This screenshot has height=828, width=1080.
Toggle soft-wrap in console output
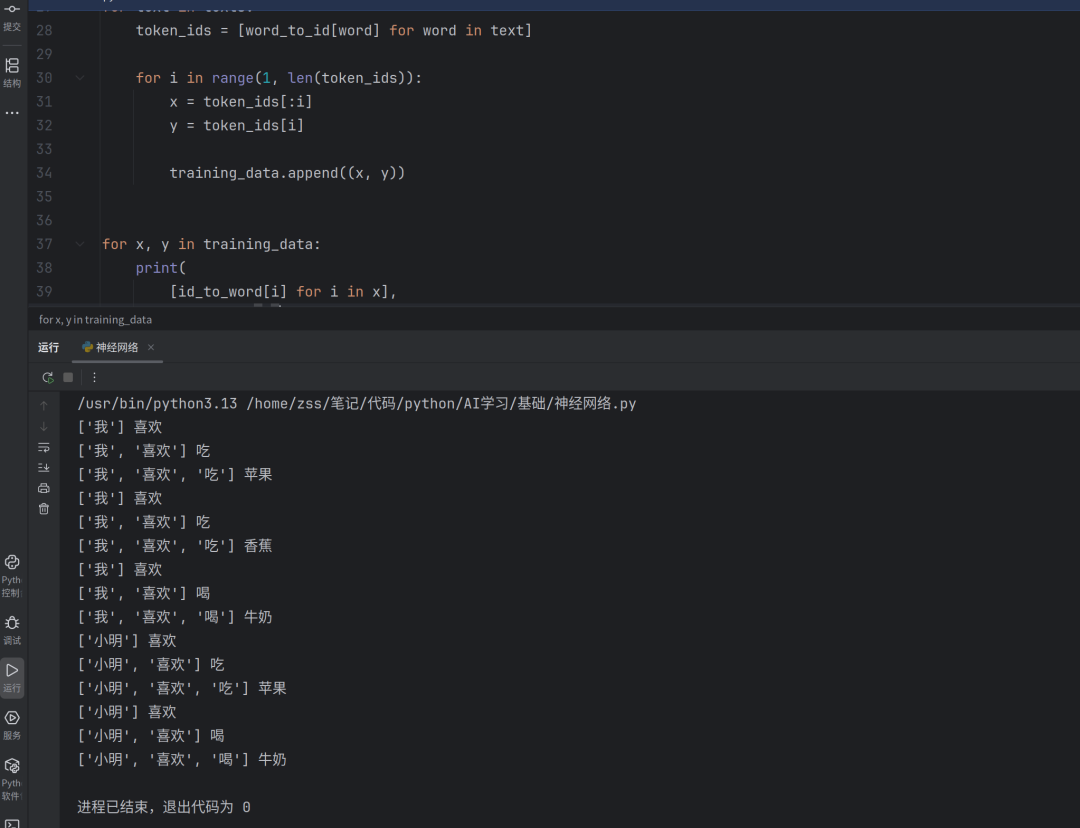[44, 448]
